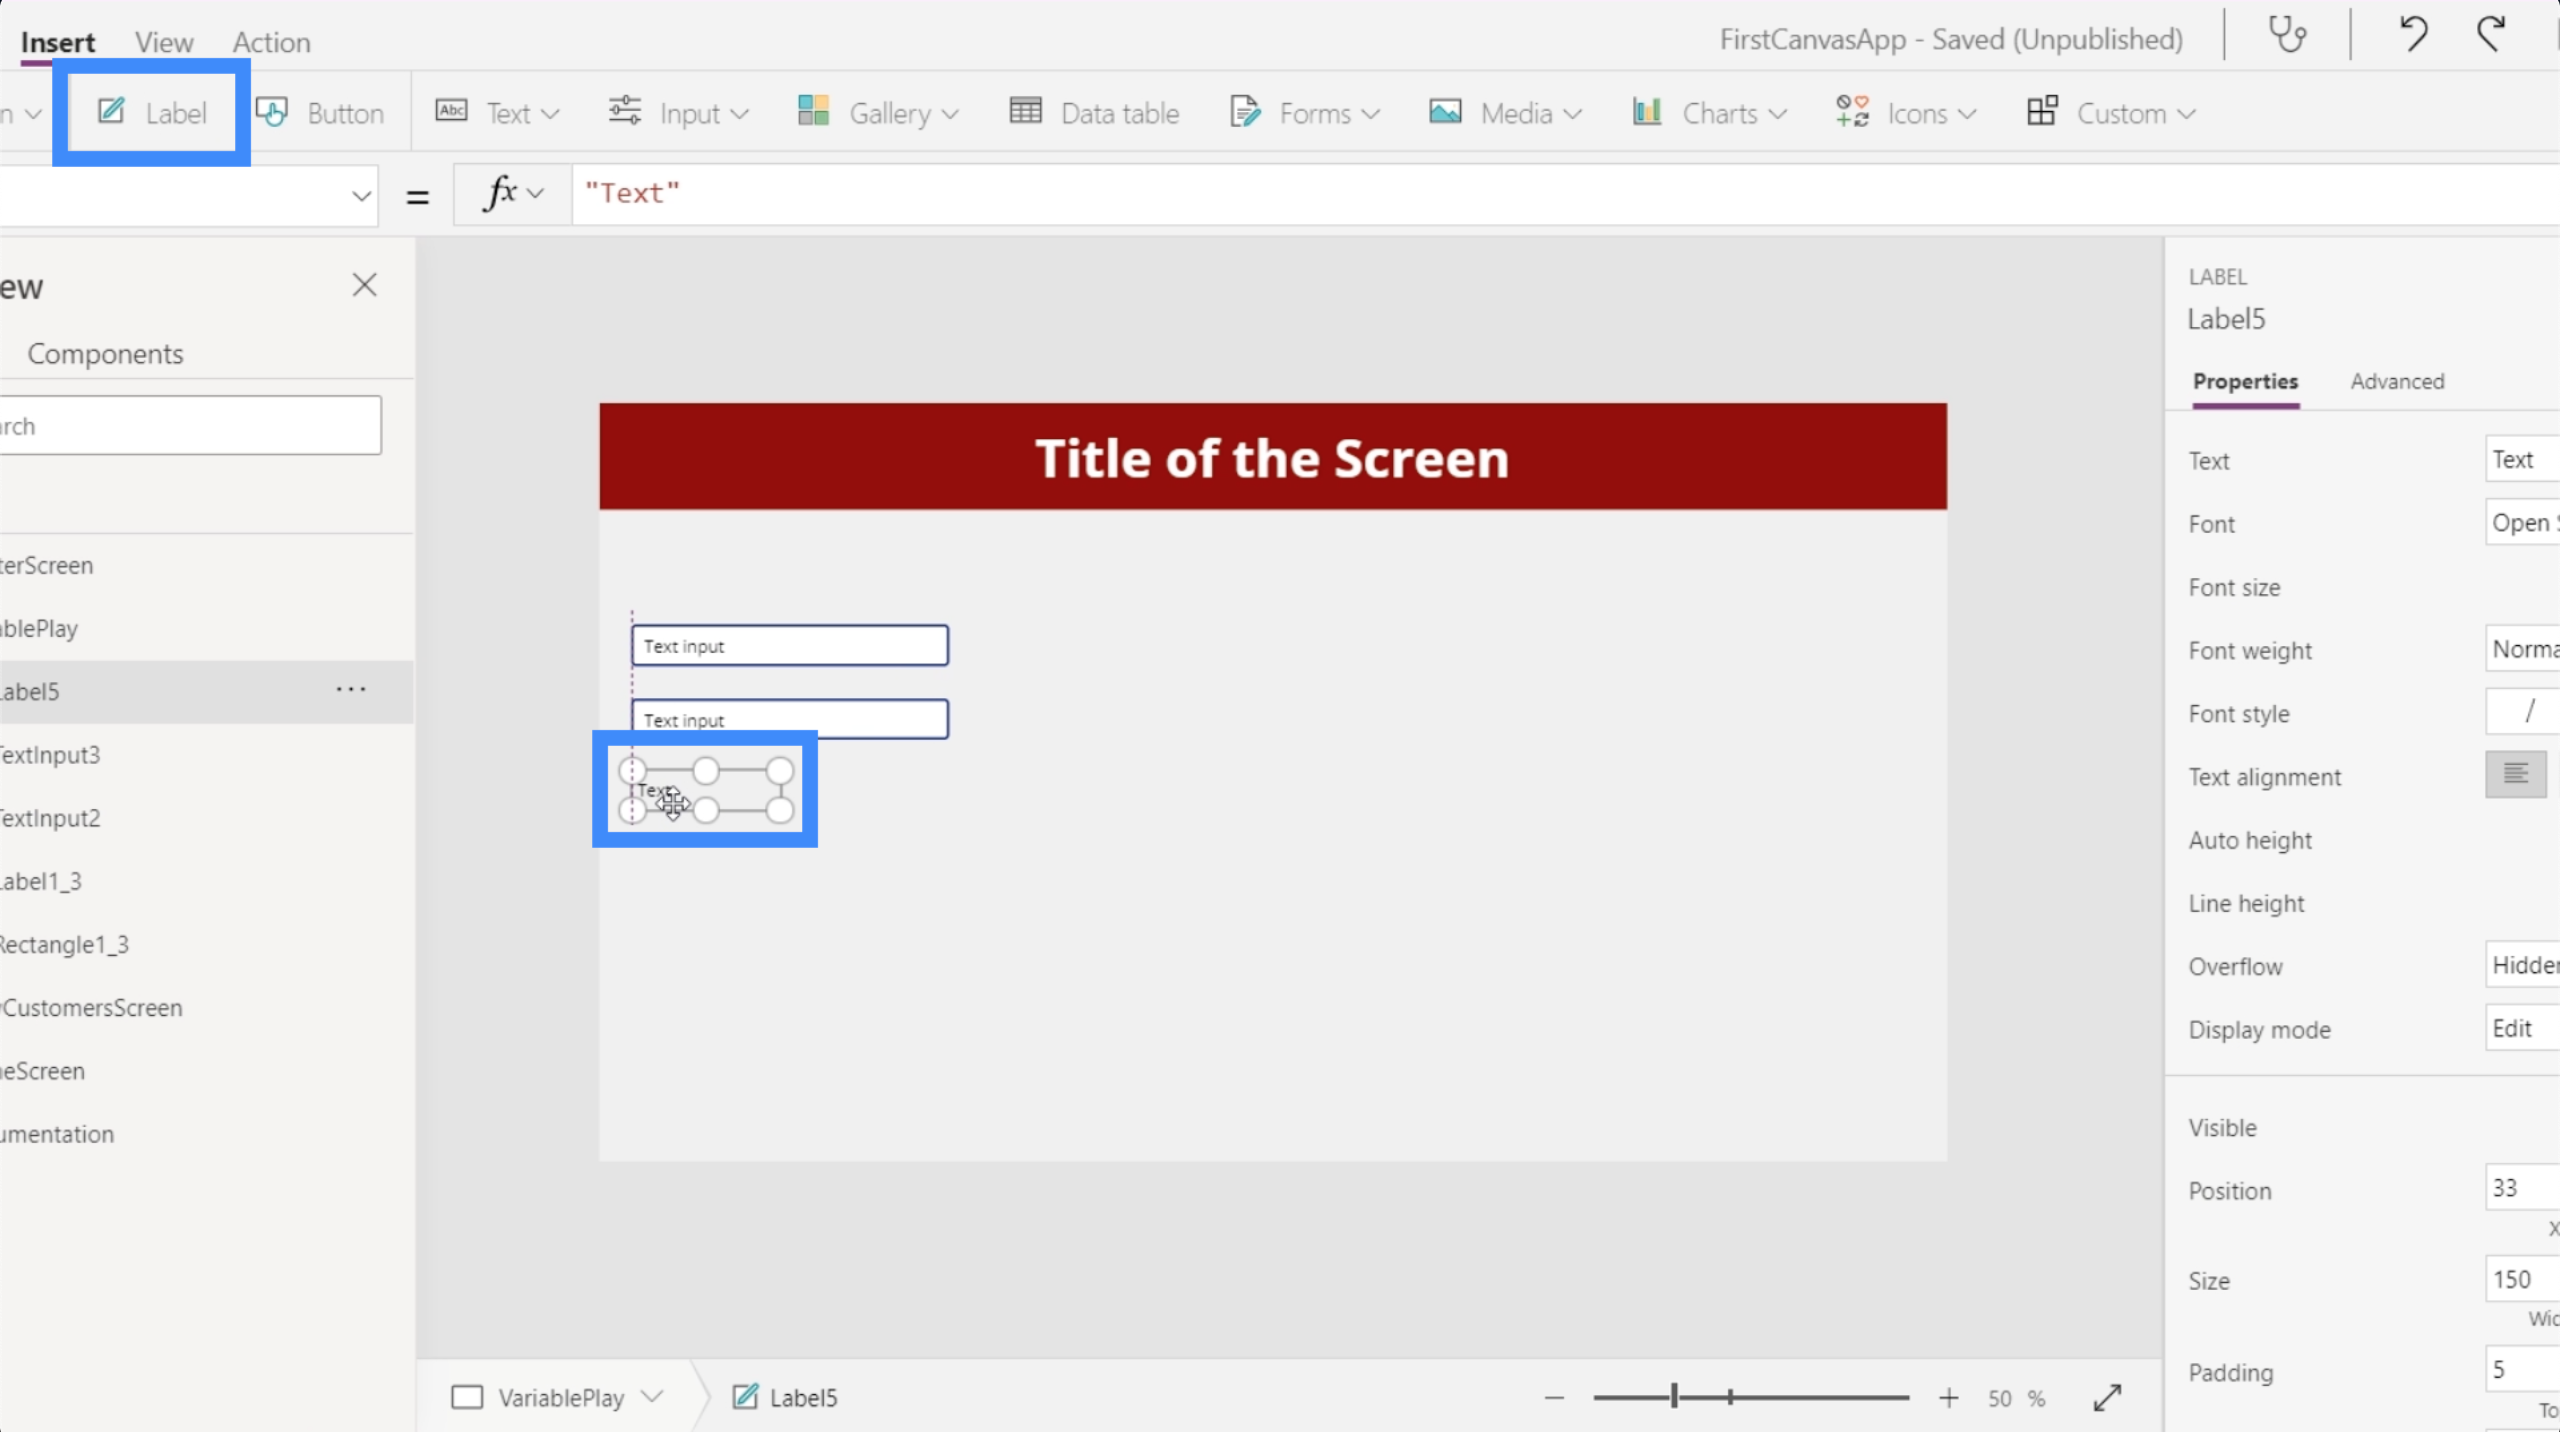Edit the Text property field
This screenshot has width=2560, height=1432.
[x=2522, y=459]
